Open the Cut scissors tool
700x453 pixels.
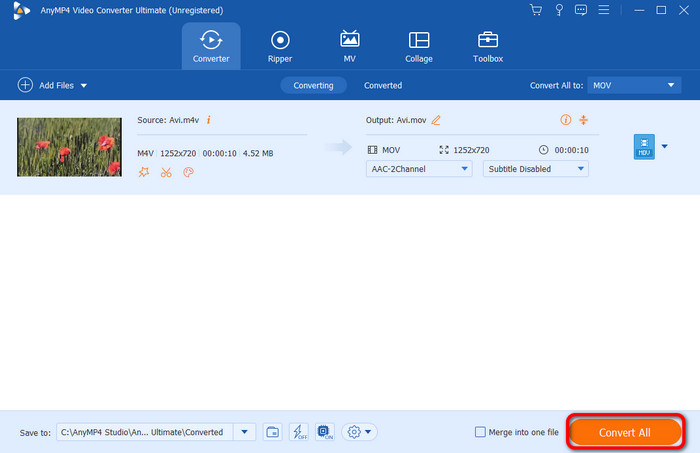tap(166, 172)
